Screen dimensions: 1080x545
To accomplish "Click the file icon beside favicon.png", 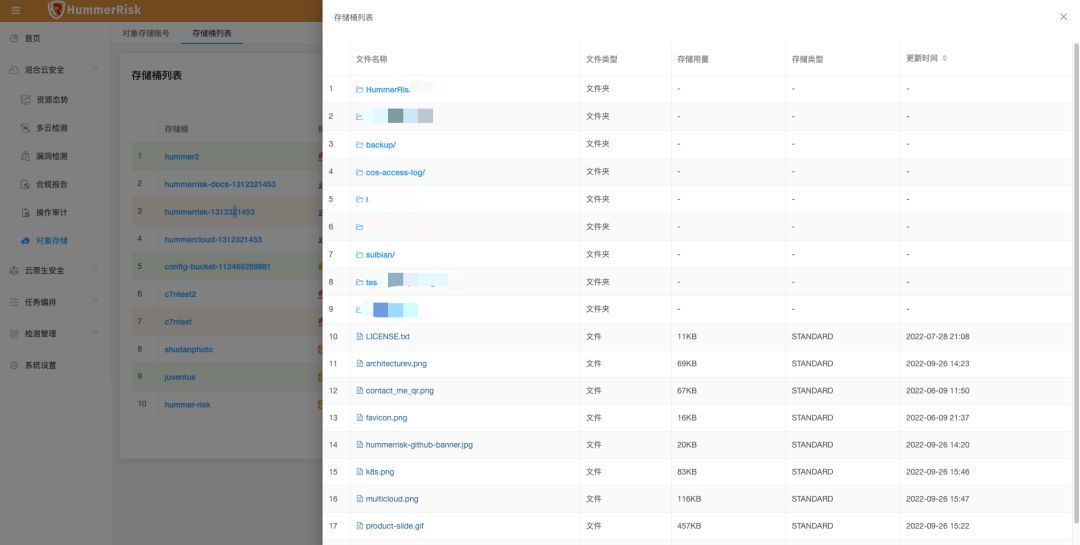I will click(359, 418).
